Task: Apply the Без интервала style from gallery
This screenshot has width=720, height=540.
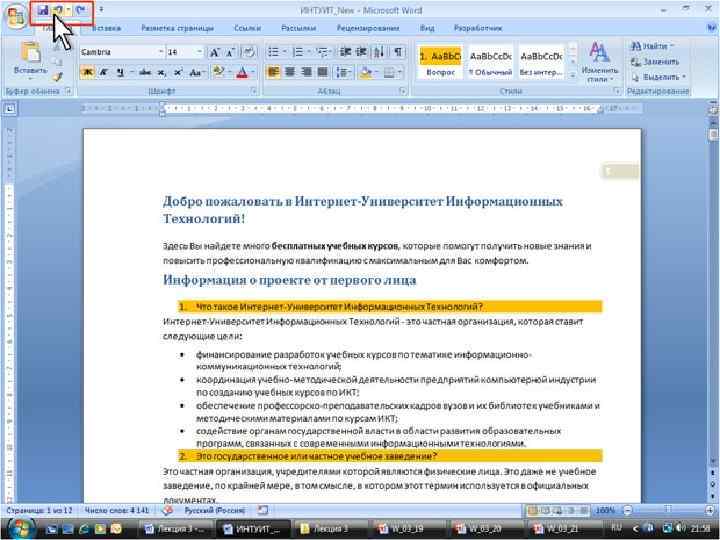Action: [x=541, y=62]
